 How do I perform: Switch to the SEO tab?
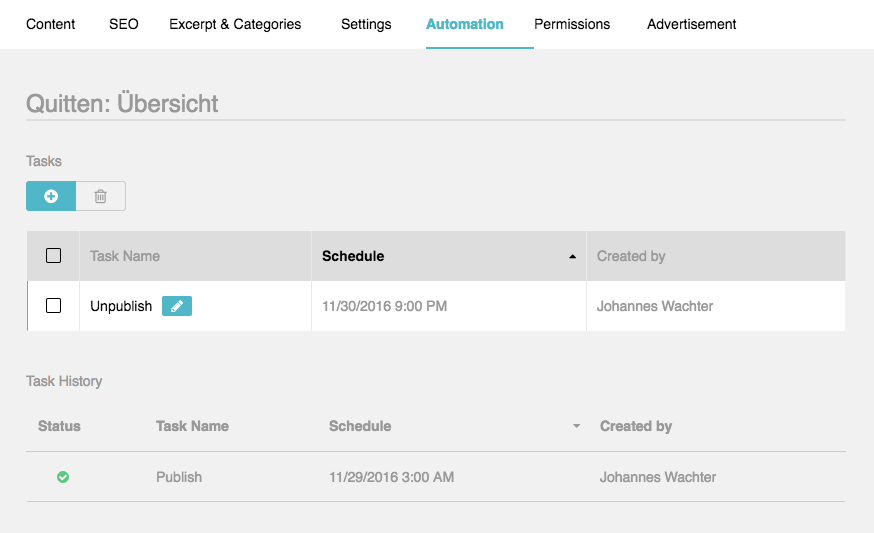coord(124,25)
